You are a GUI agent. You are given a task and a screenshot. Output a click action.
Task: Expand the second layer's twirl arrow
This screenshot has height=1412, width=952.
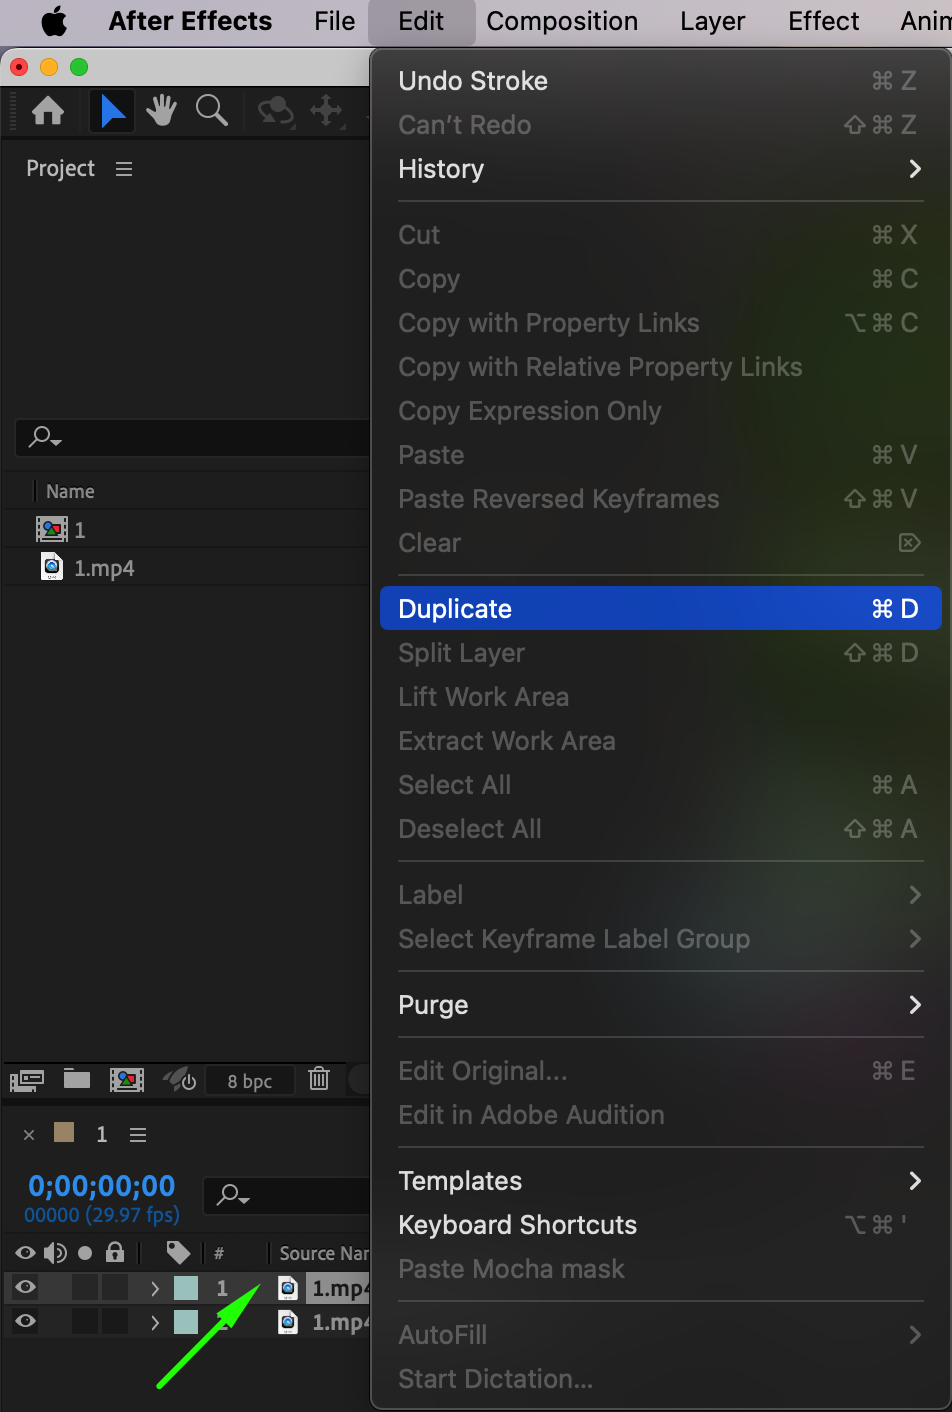tap(155, 1322)
